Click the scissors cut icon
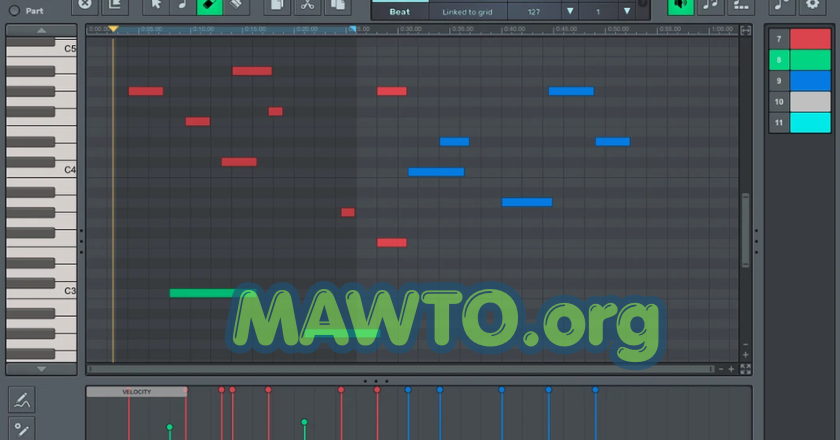The image size is (840, 440). (x=307, y=5)
